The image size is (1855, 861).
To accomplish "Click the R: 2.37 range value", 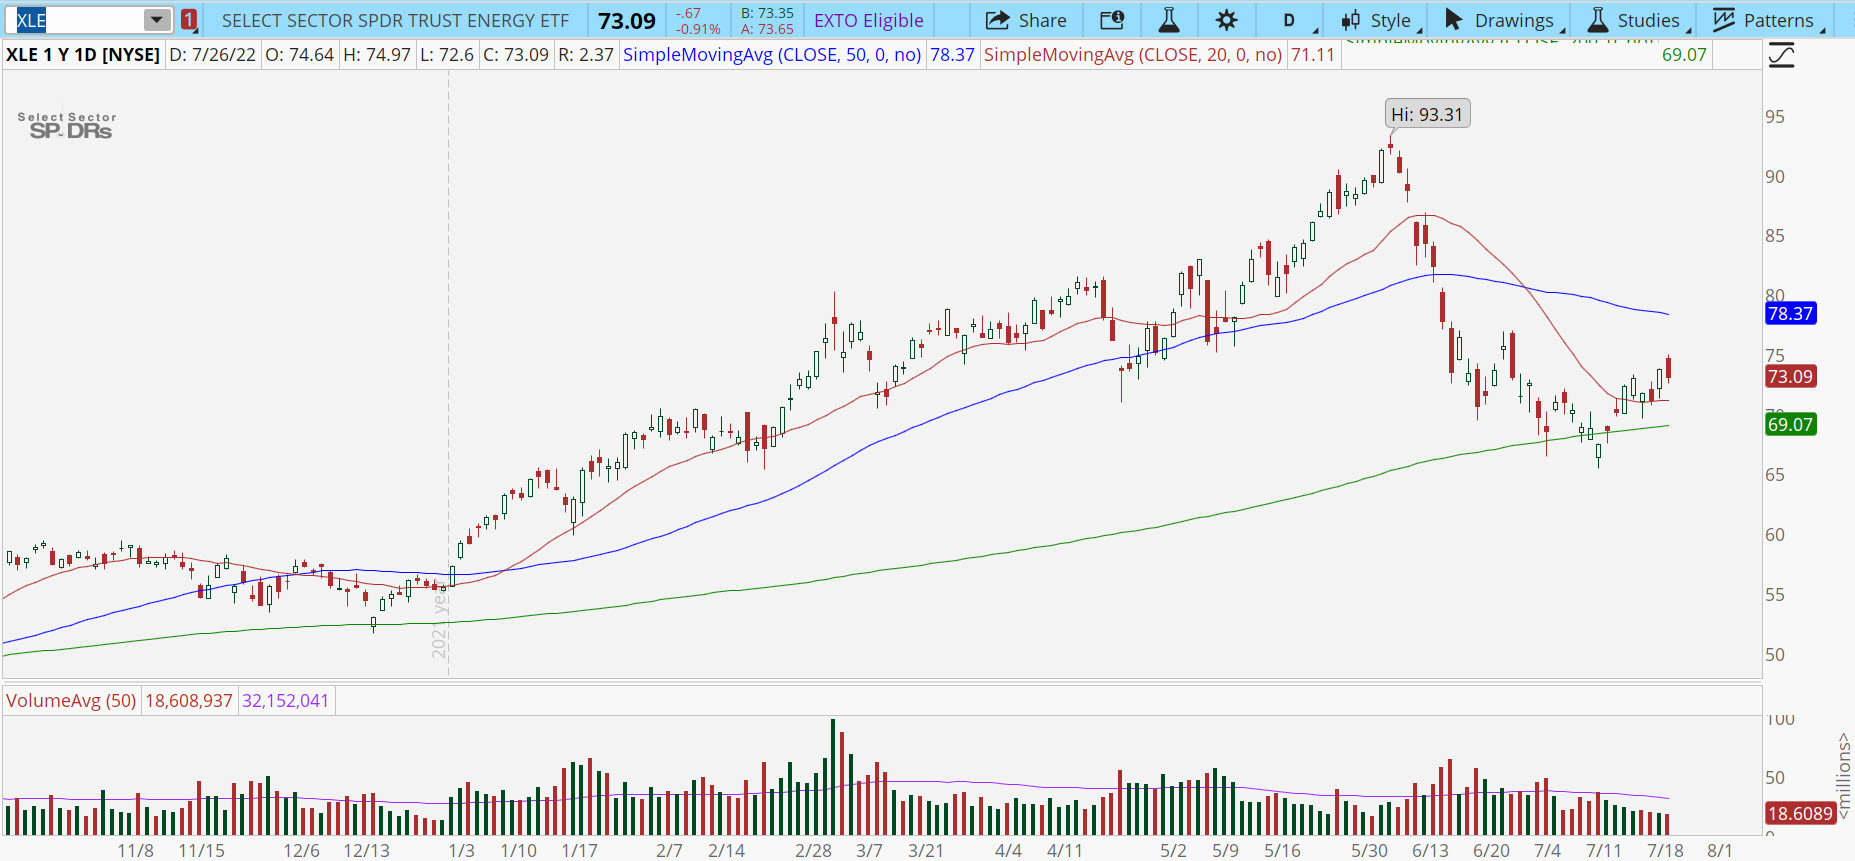I will [x=586, y=54].
